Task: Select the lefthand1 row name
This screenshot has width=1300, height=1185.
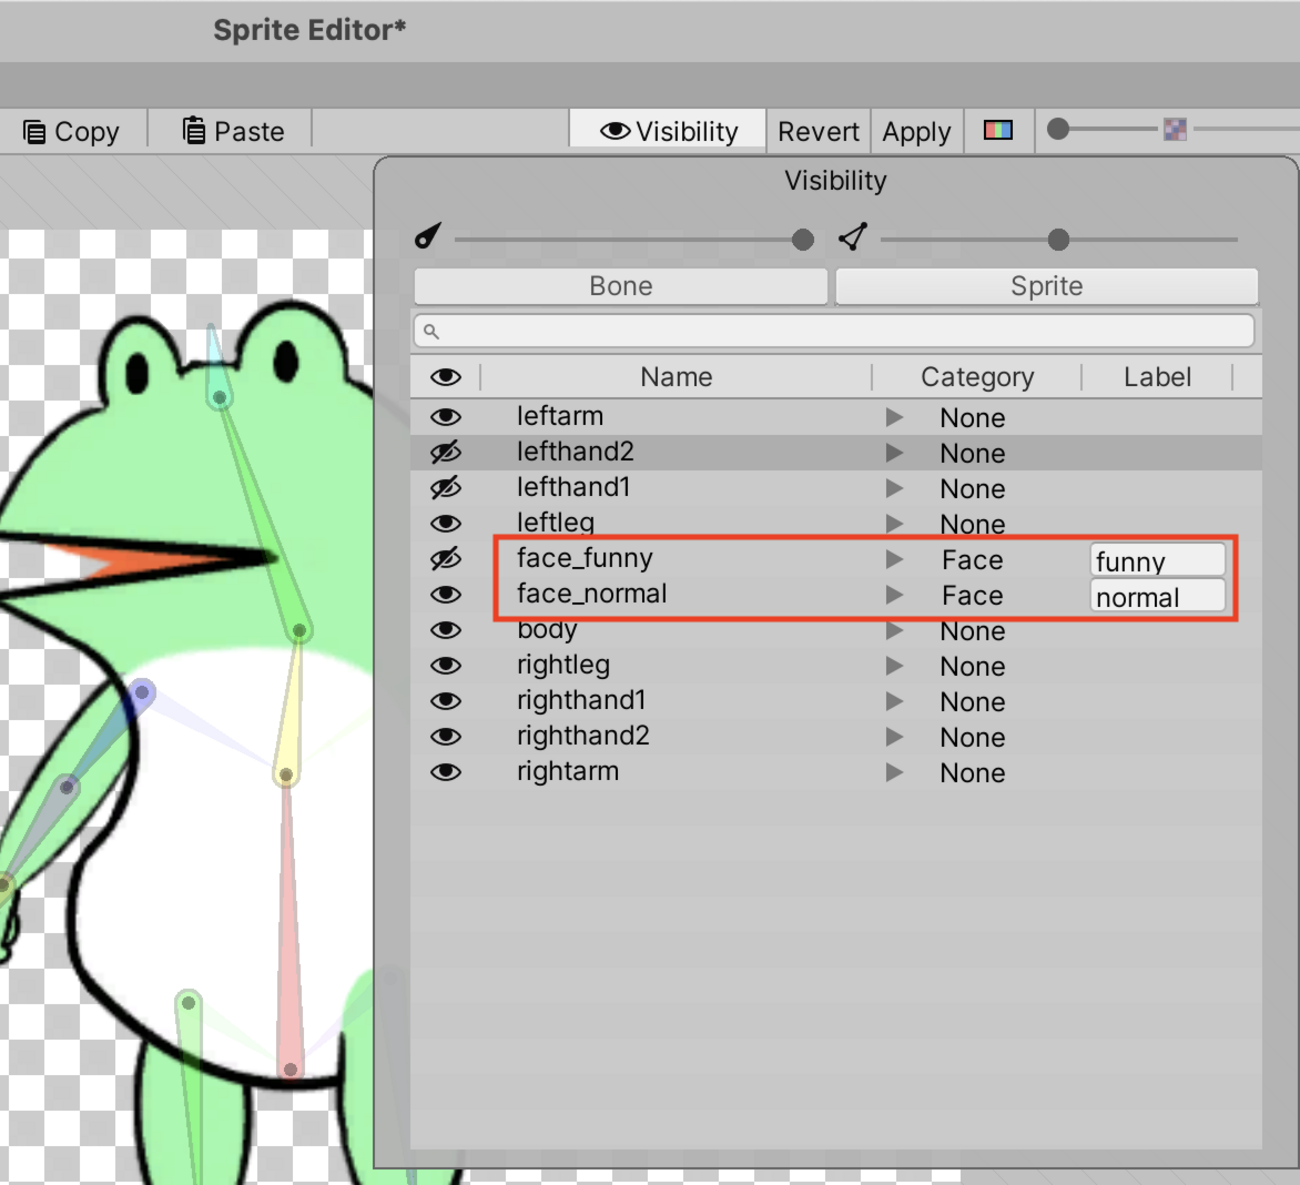Action: pos(573,487)
